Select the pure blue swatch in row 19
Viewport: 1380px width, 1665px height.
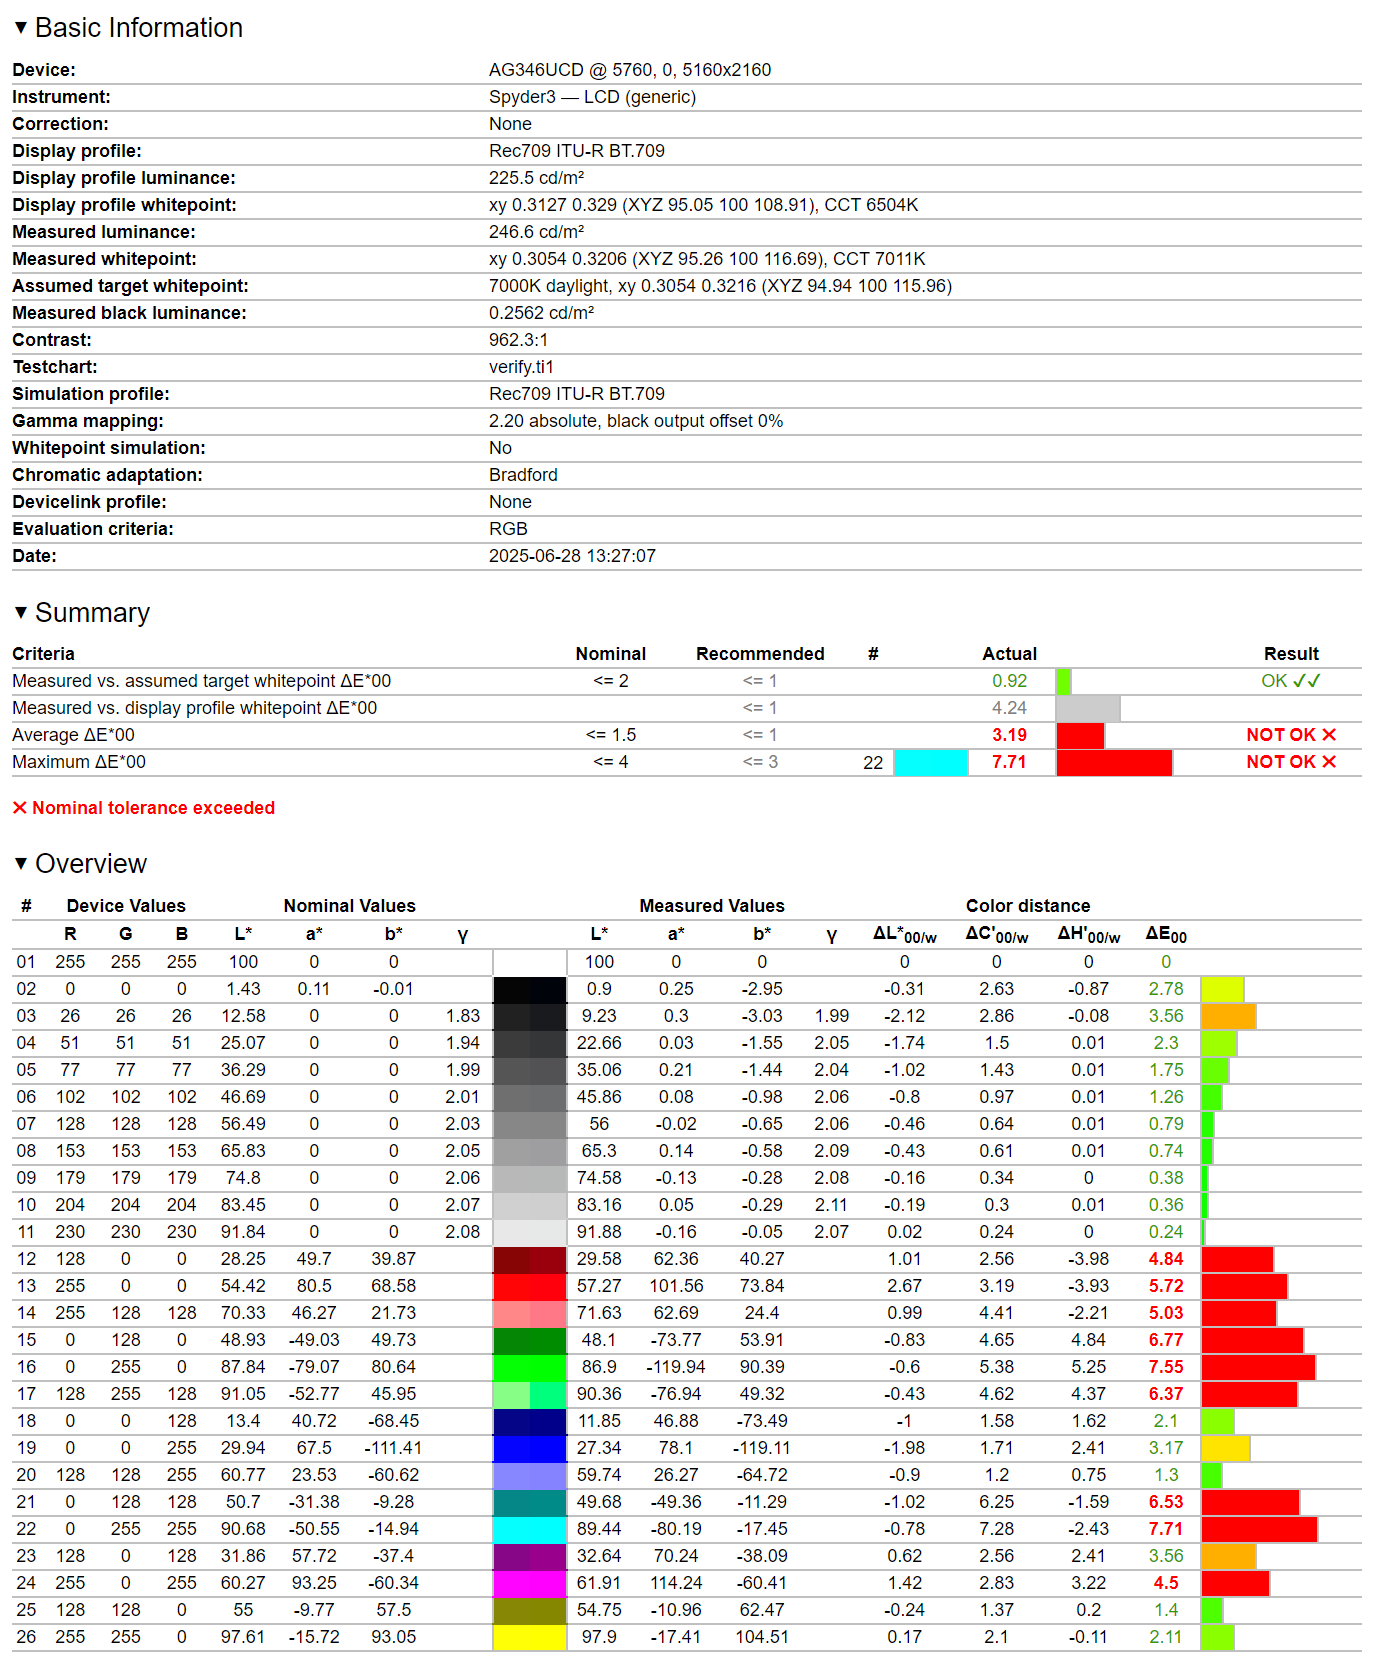point(530,1448)
